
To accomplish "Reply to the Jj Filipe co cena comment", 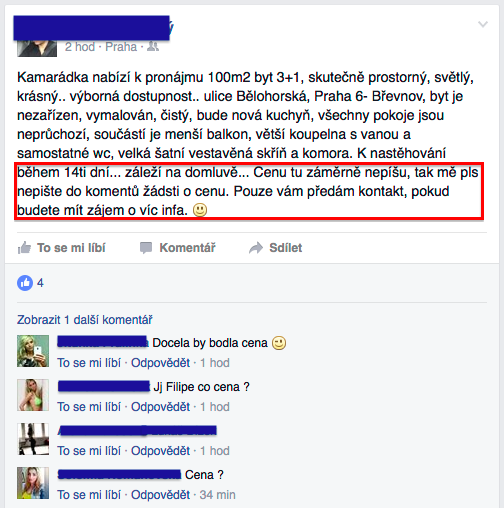I will coord(160,407).
